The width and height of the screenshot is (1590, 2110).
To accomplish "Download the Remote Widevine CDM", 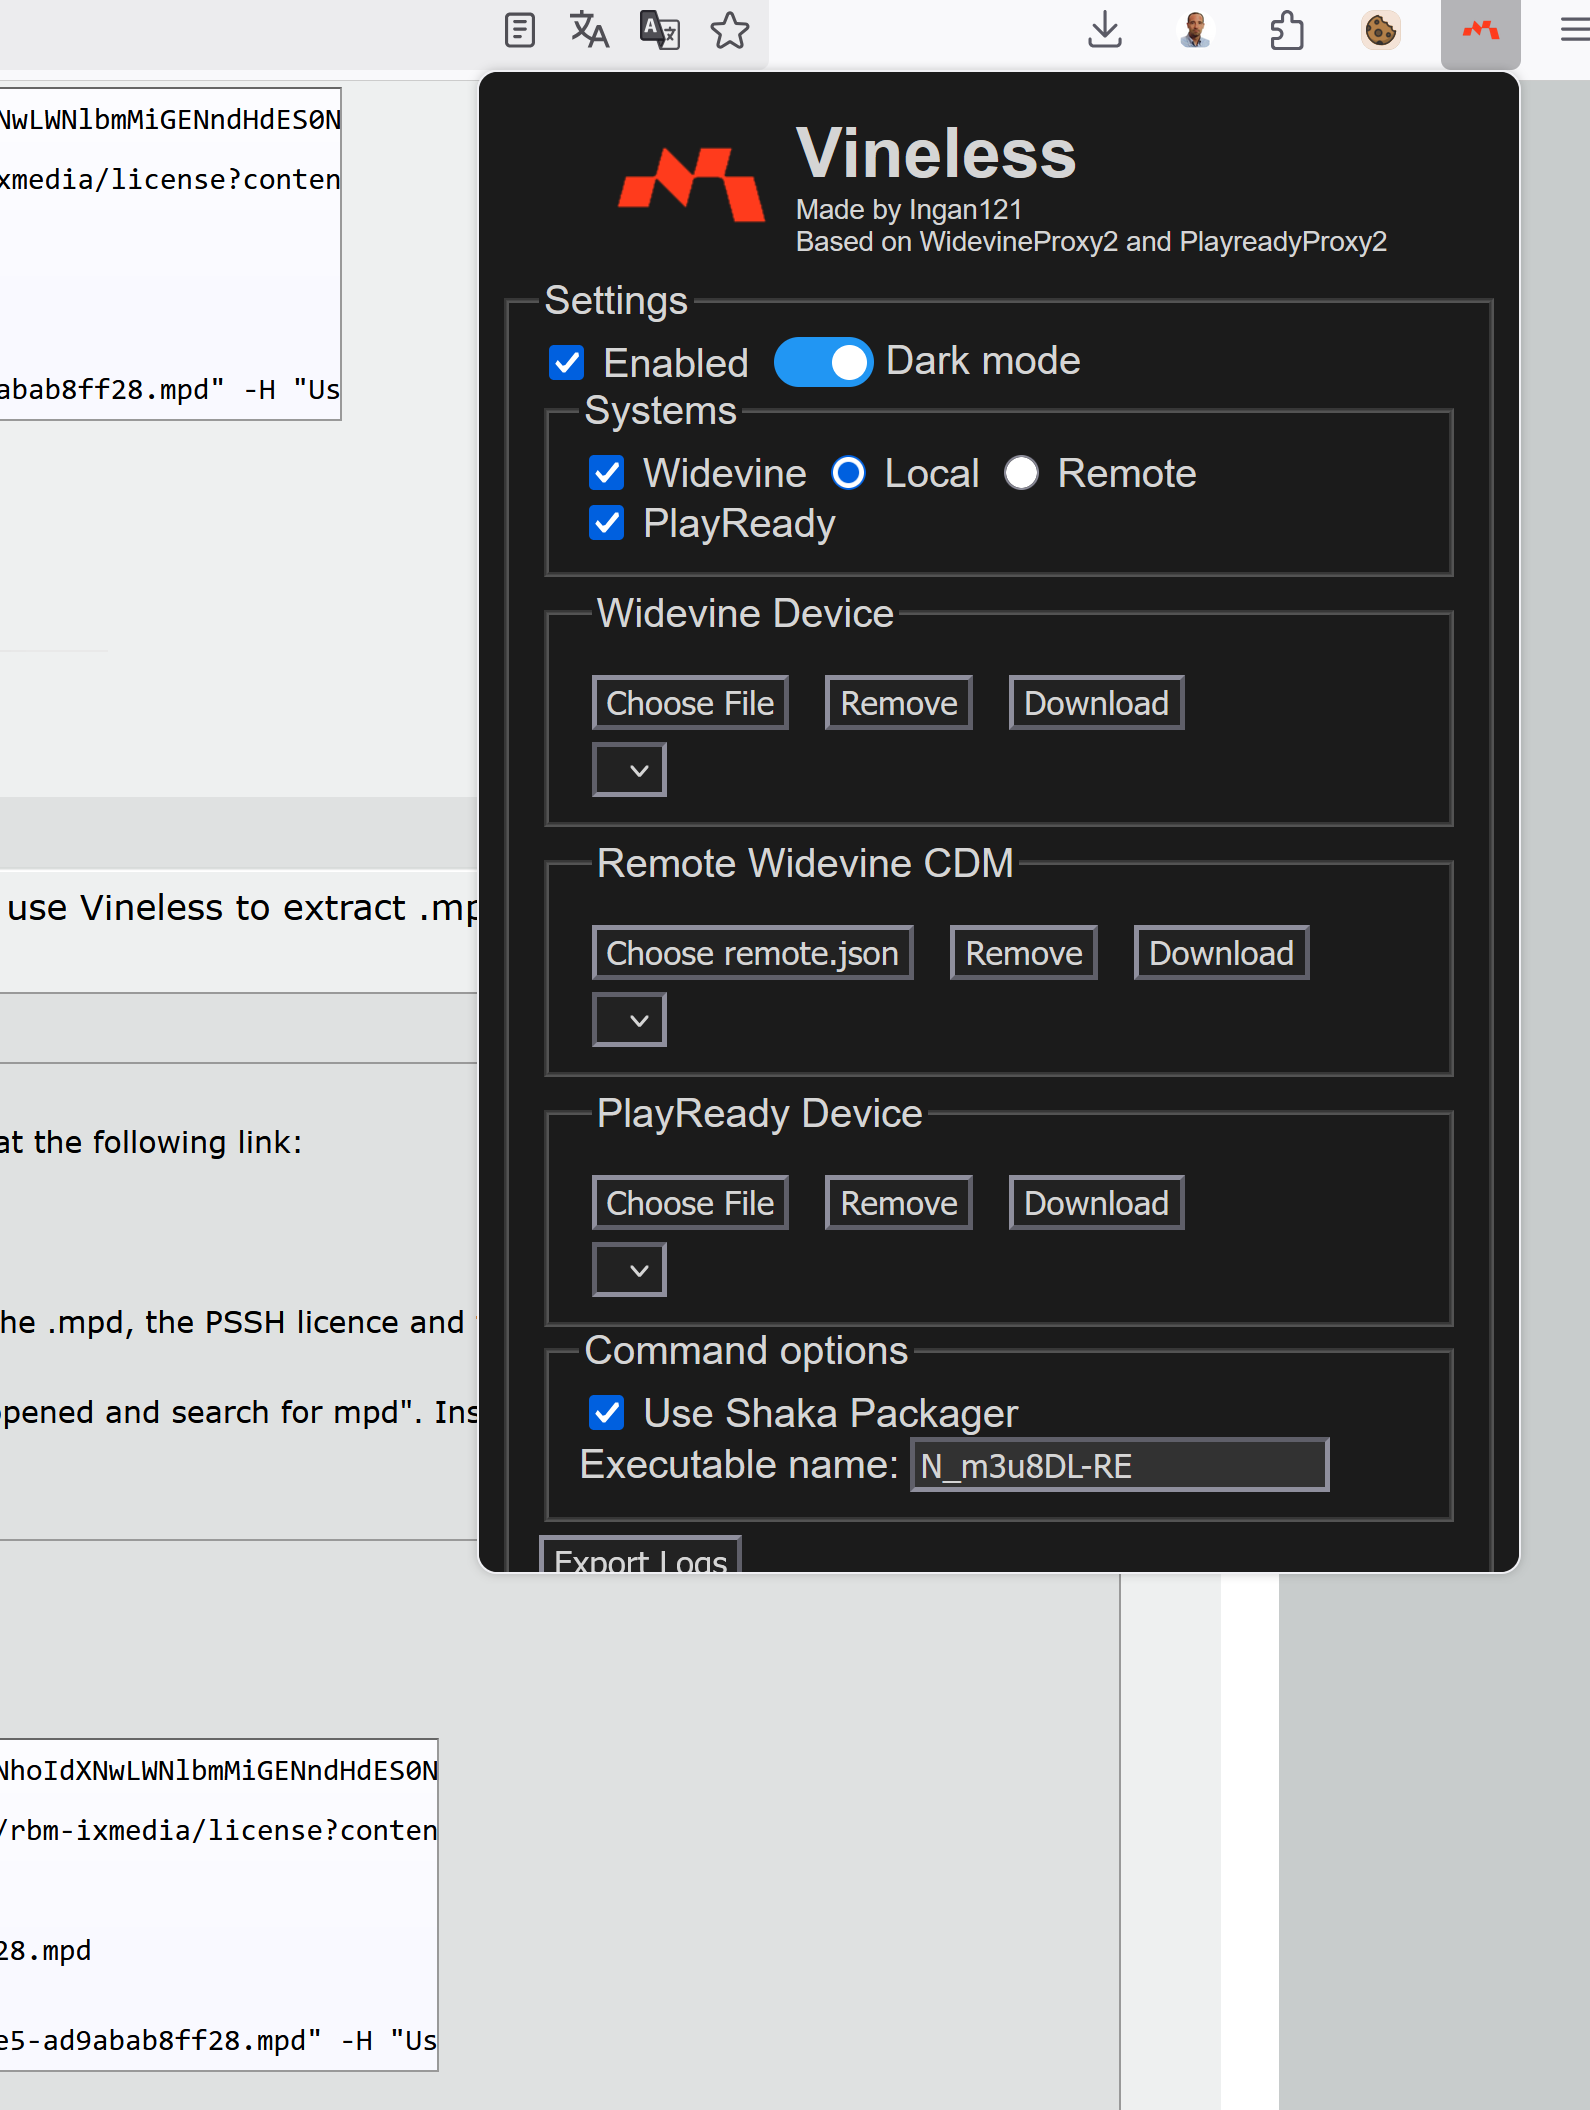I will pos(1221,953).
